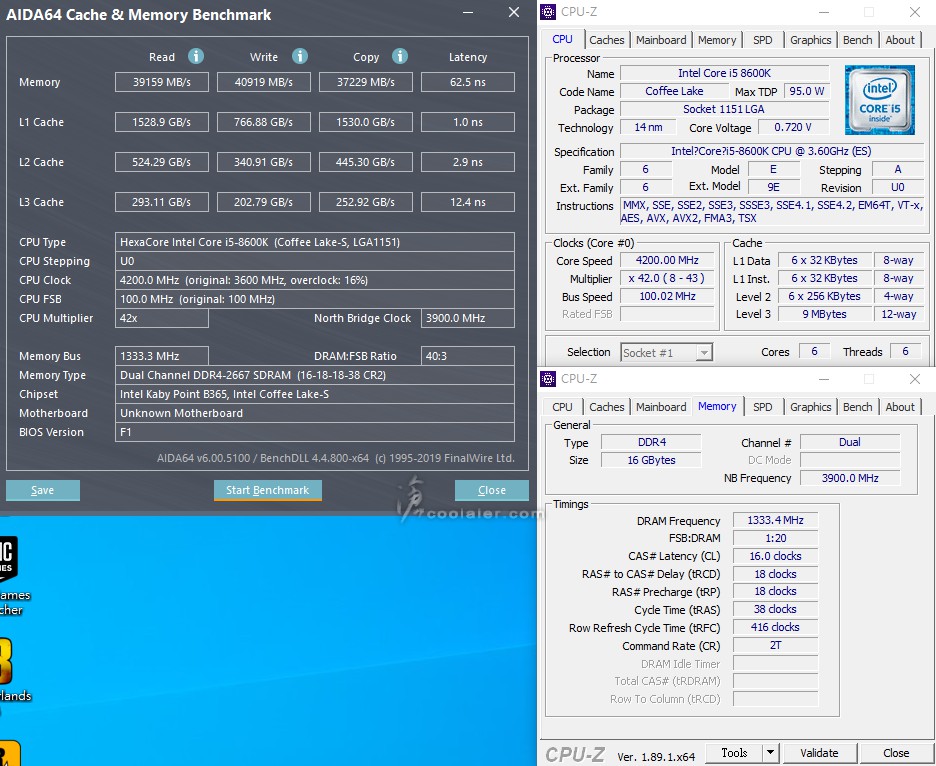Click the Memory Bus field 1333.3 MHz
Viewport: 936px width, 766px height.
click(x=162, y=356)
